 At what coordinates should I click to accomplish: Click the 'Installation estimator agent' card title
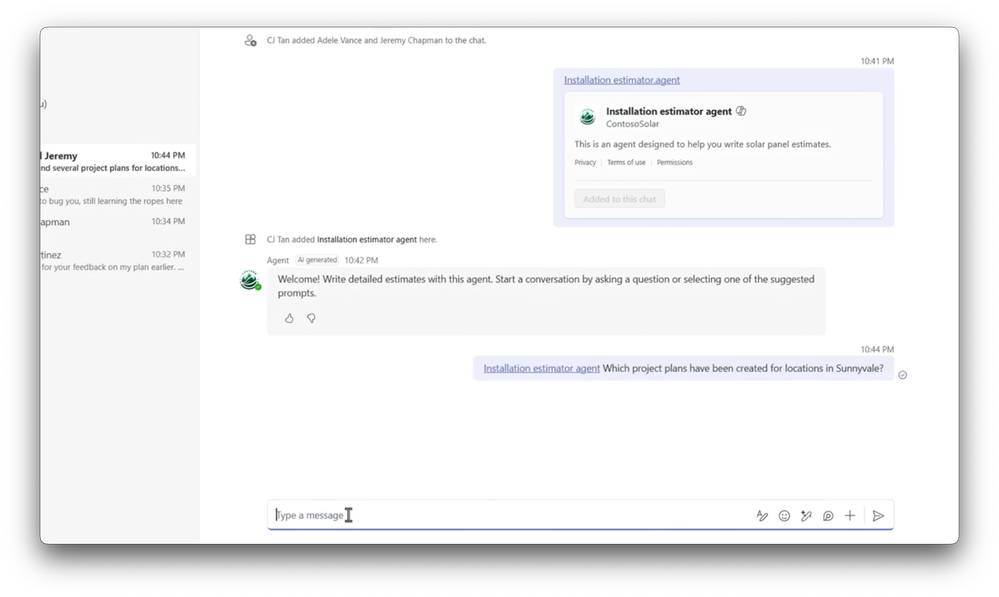pyautogui.click(x=668, y=111)
